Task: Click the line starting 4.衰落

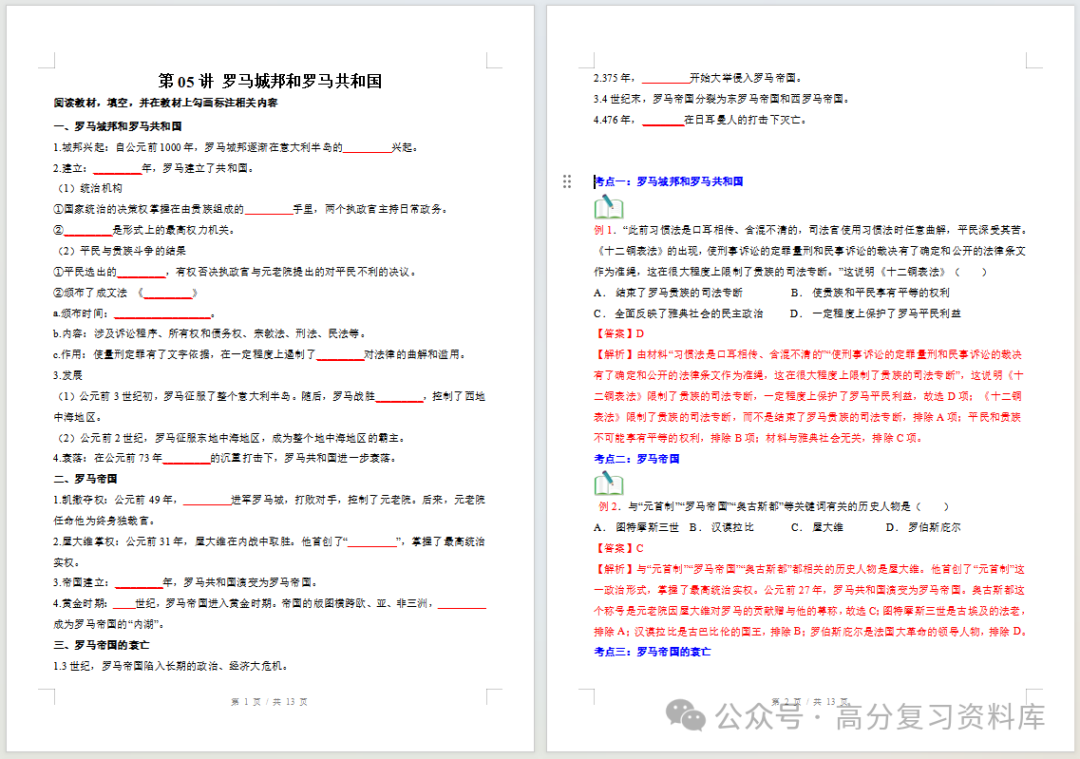Action: coord(225,458)
